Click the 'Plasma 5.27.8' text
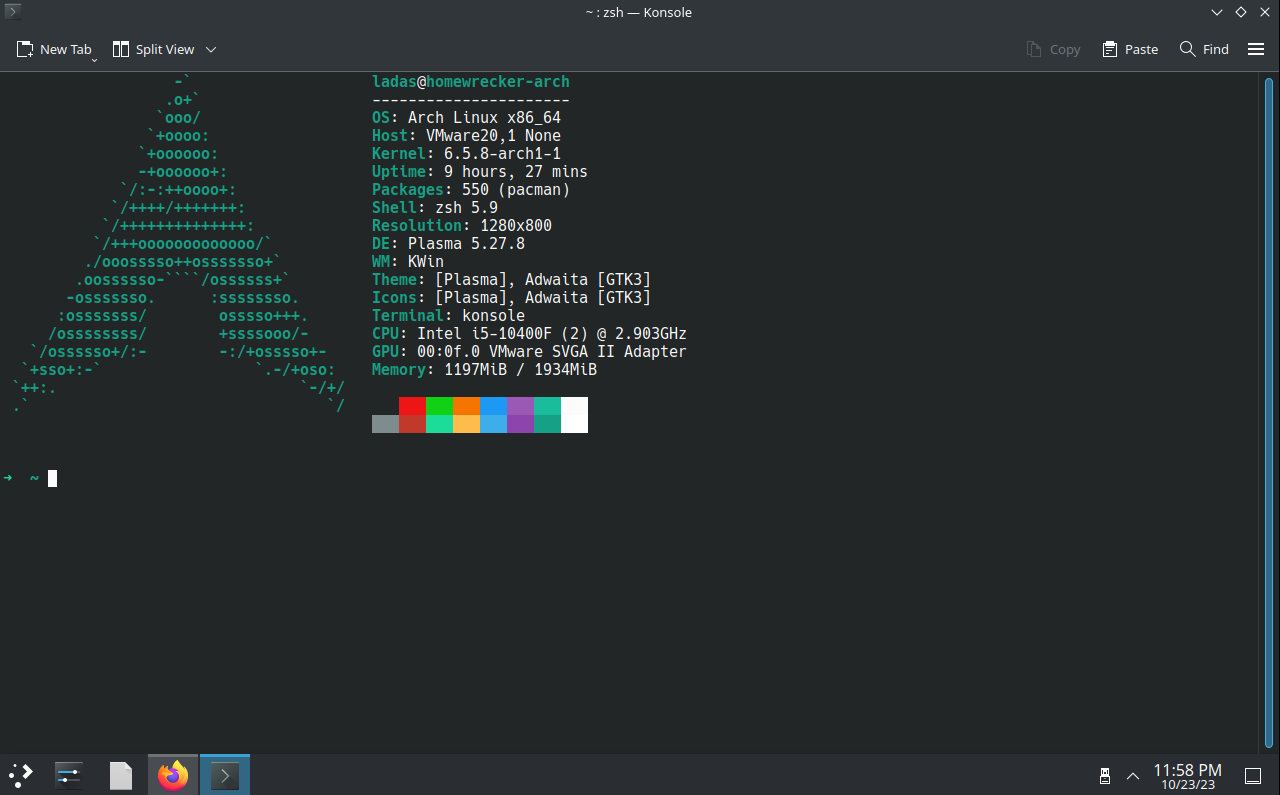This screenshot has height=795, width=1280. tap(466, 244)
